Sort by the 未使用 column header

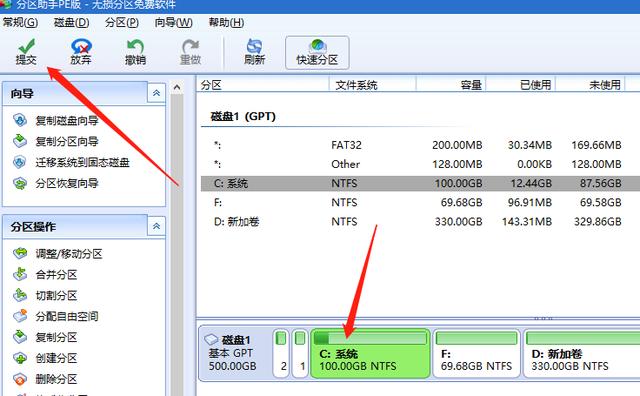point(590,85)
